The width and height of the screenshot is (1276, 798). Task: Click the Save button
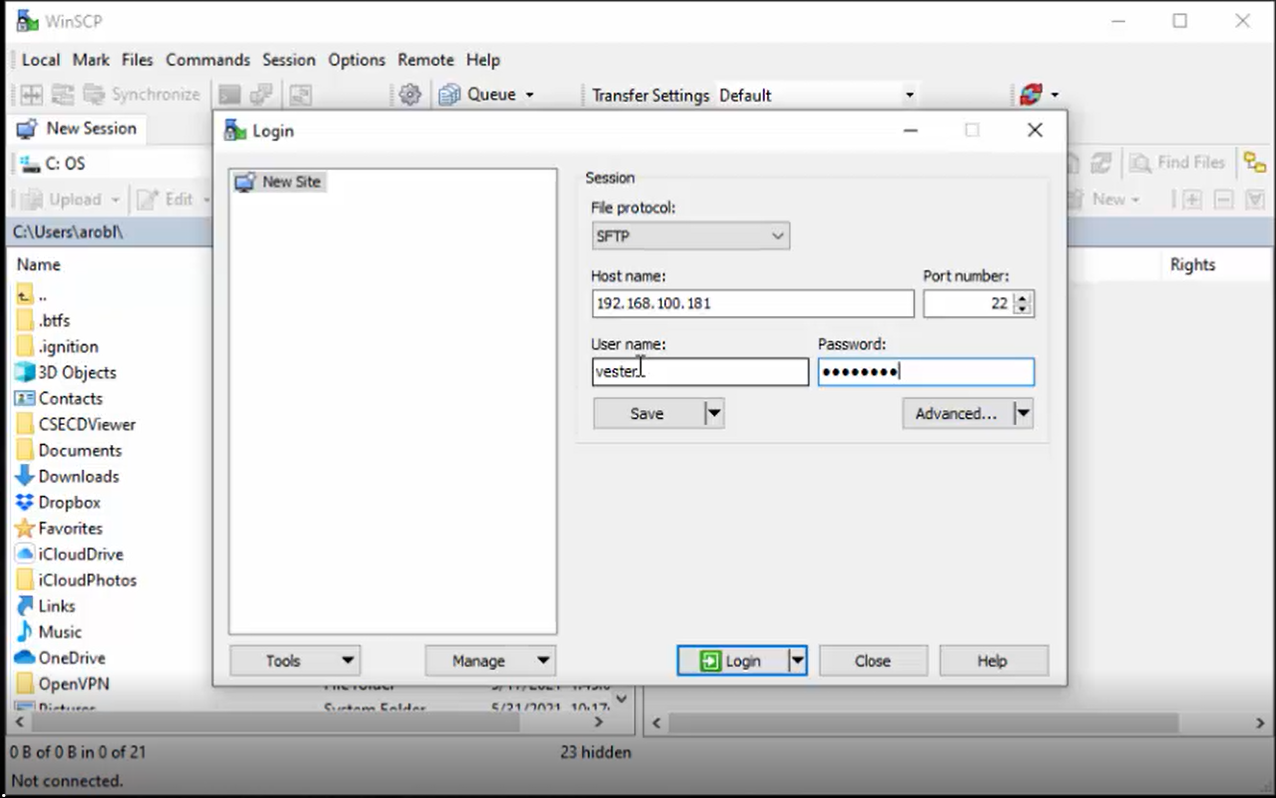tap(648, 413)
